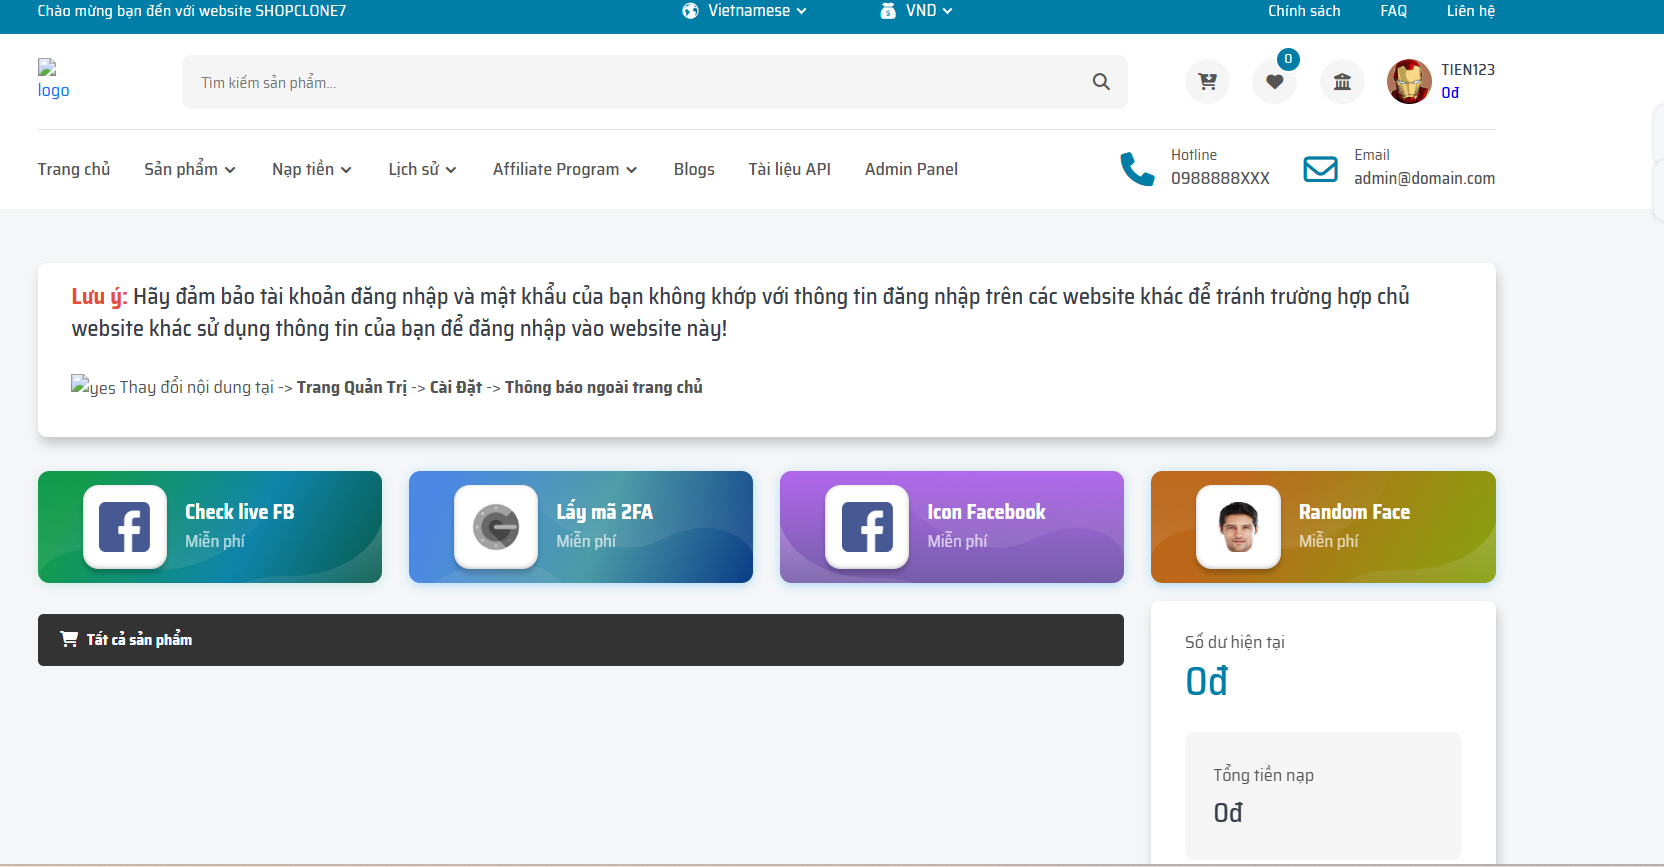Open the Check live FB tool
1664x867 pixels.
pyautogui.click(x=210, y=527)
